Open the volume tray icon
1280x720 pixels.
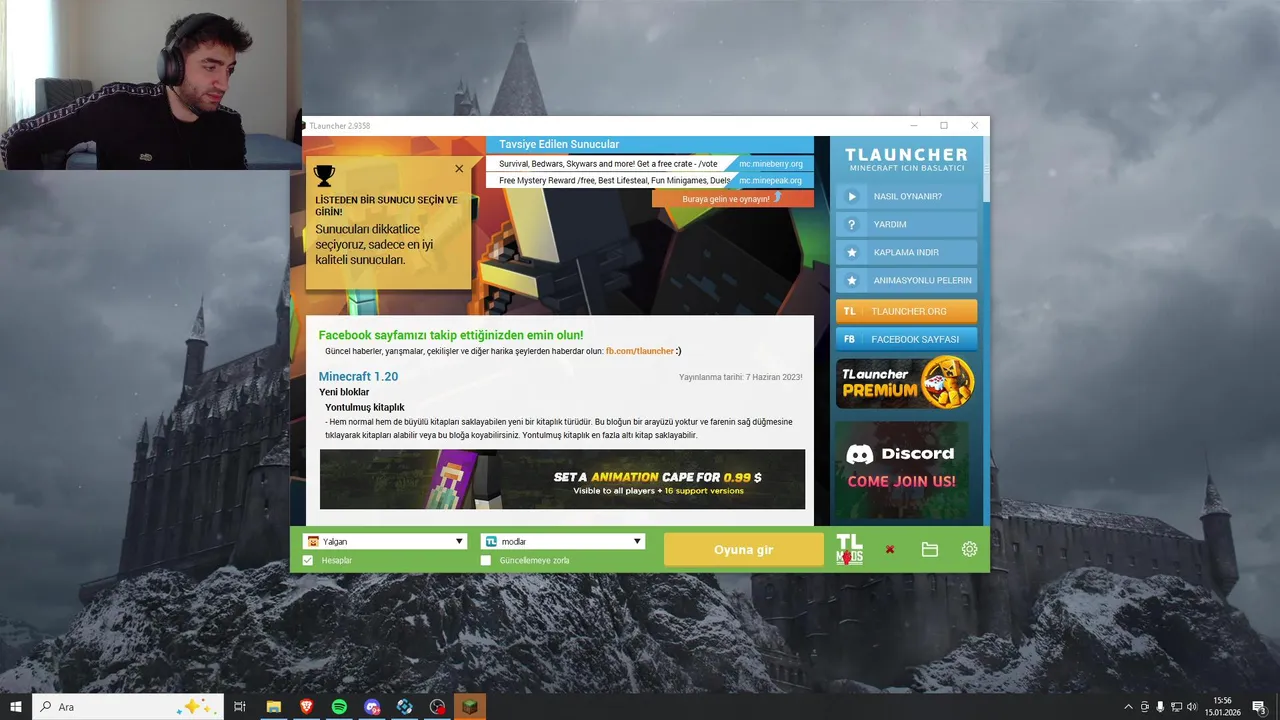pyautogui.click(x=1192, y=707)
